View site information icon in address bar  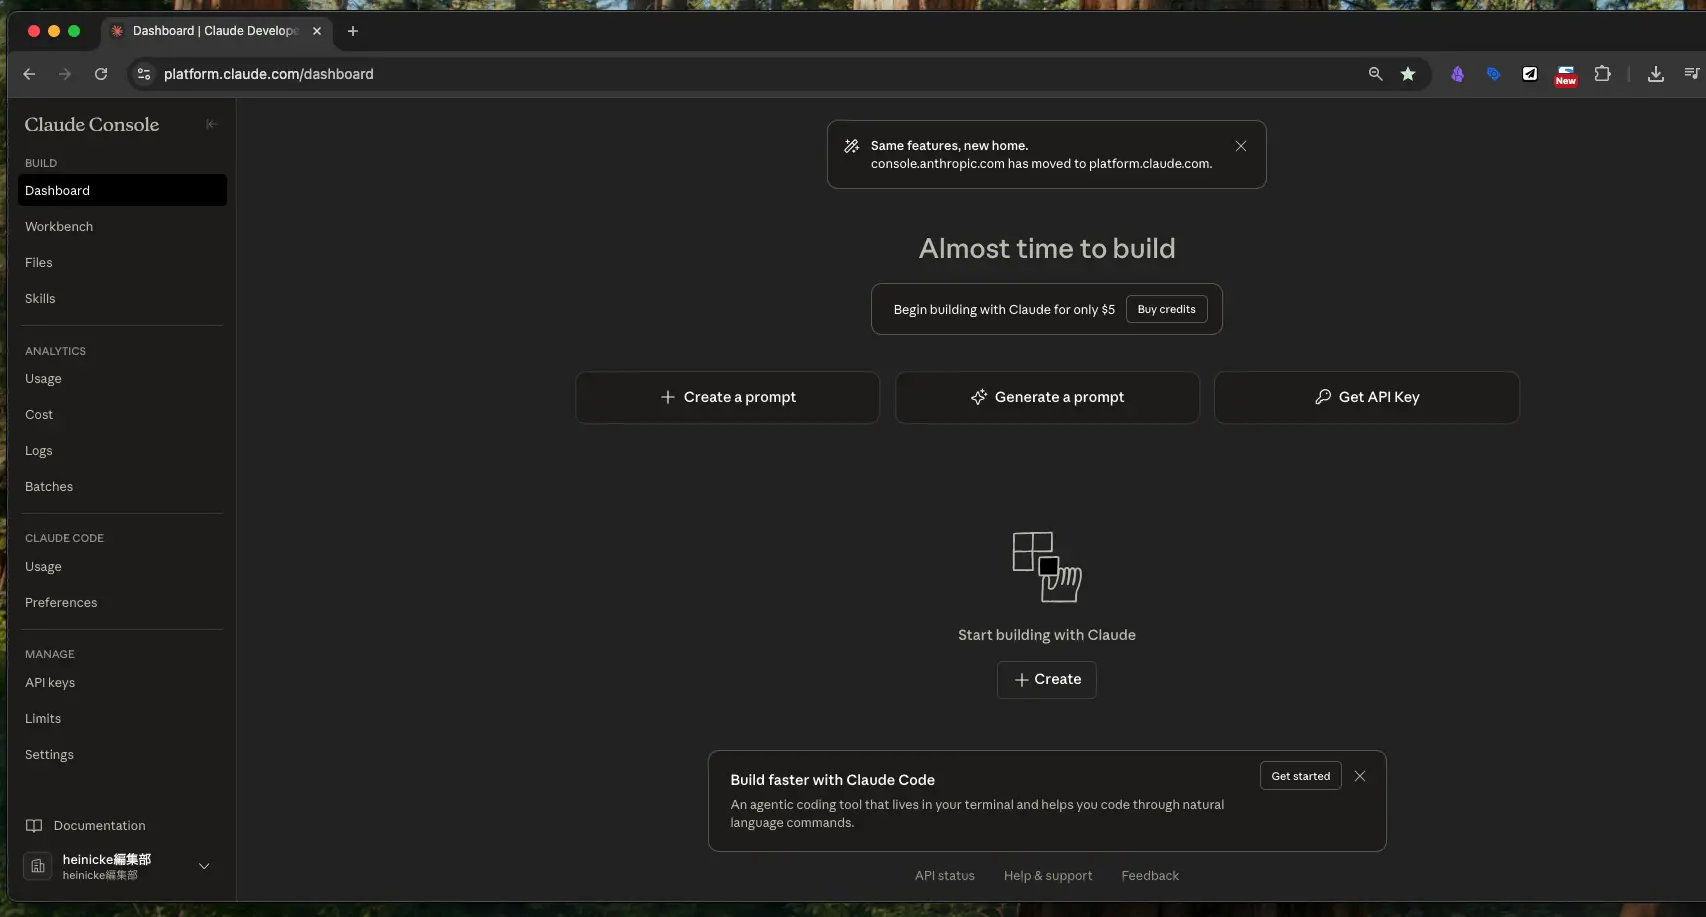144,74
